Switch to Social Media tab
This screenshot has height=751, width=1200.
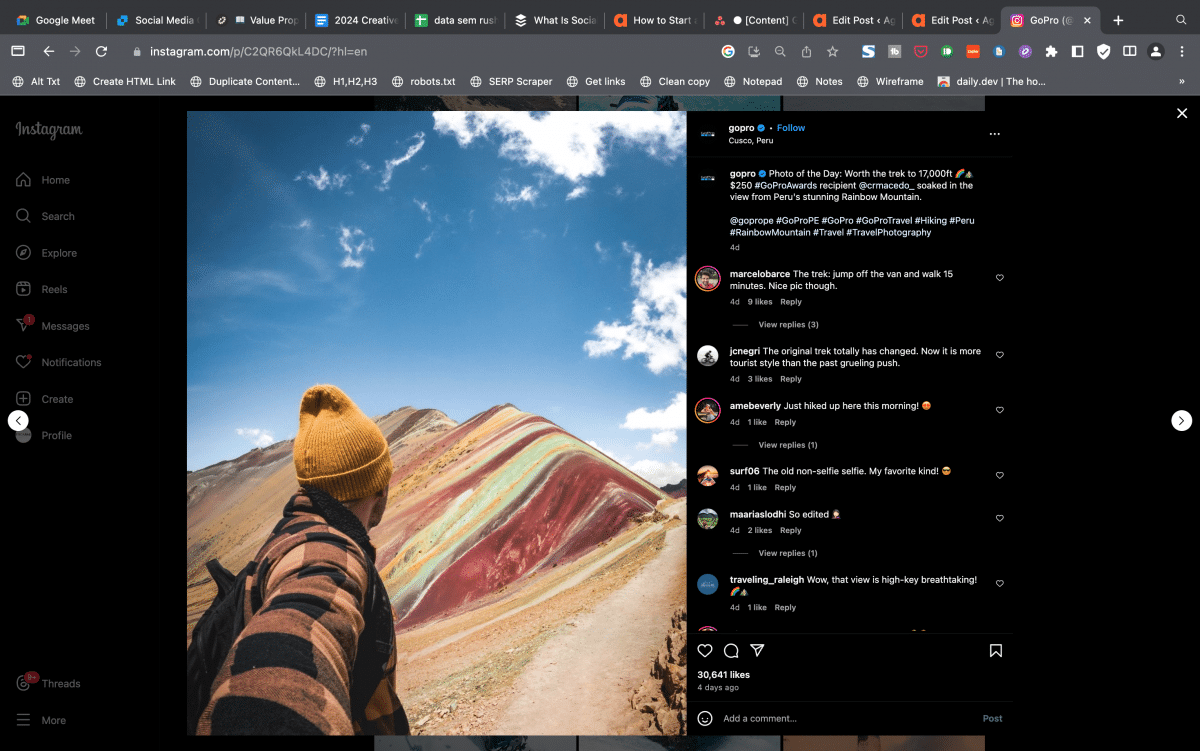click(158, 20)
